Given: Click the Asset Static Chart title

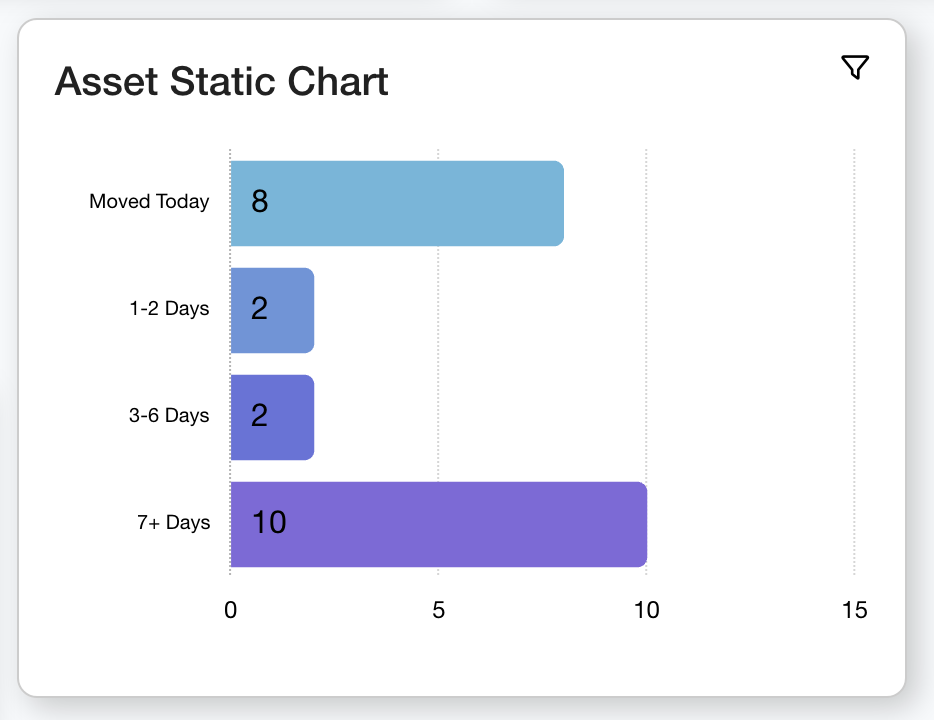Looking at the screenshot, I should coord(221,81).
